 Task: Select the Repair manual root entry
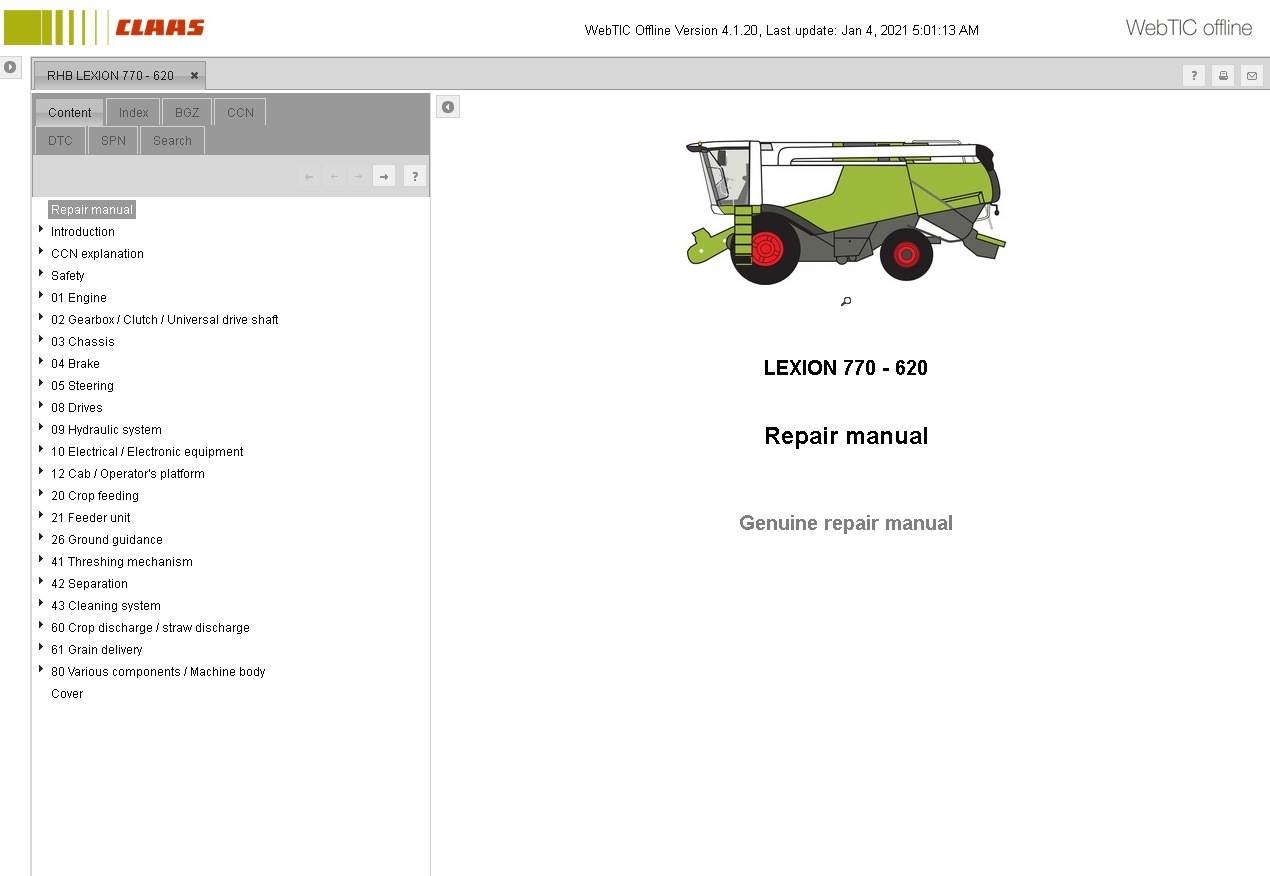coord(91,209)
